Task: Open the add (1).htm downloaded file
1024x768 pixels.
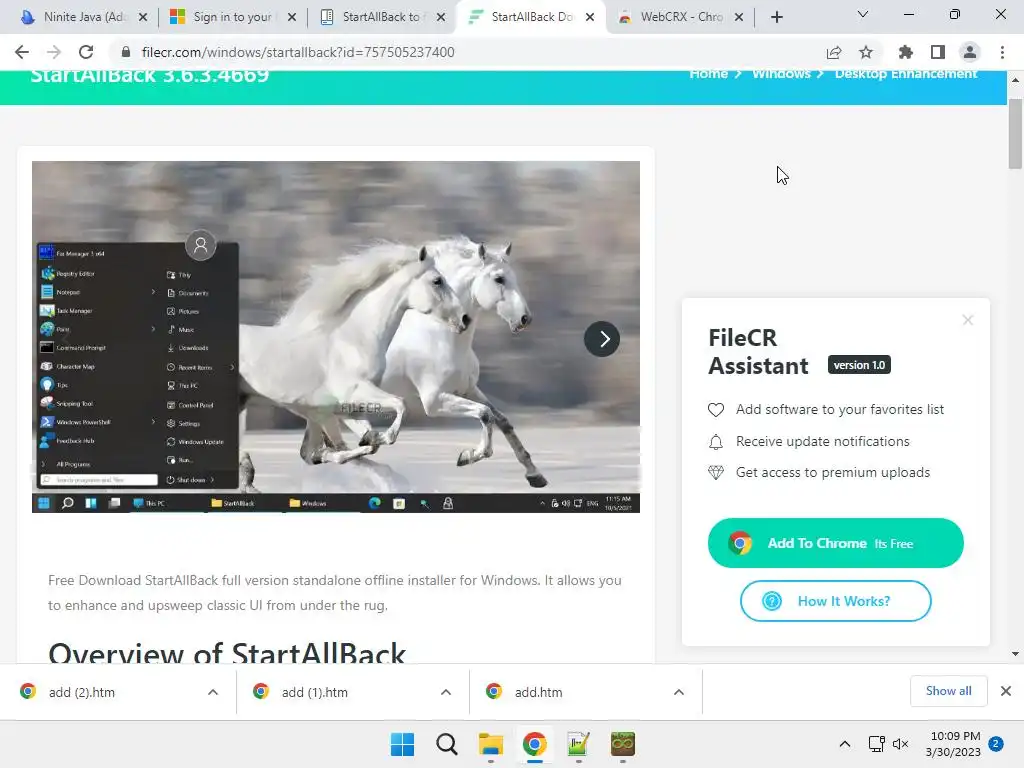Action: tap(315, 692)
